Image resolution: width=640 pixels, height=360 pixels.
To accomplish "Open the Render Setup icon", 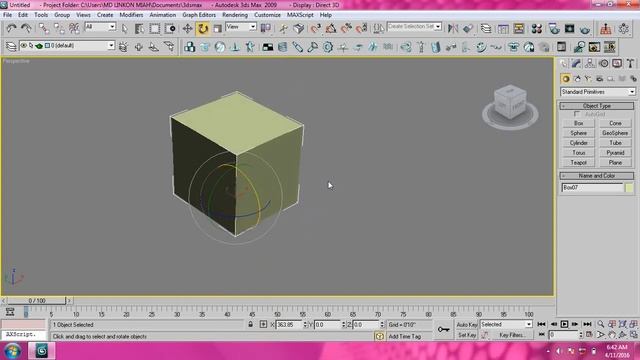I will pyautogui.click(x=554, y=28).
